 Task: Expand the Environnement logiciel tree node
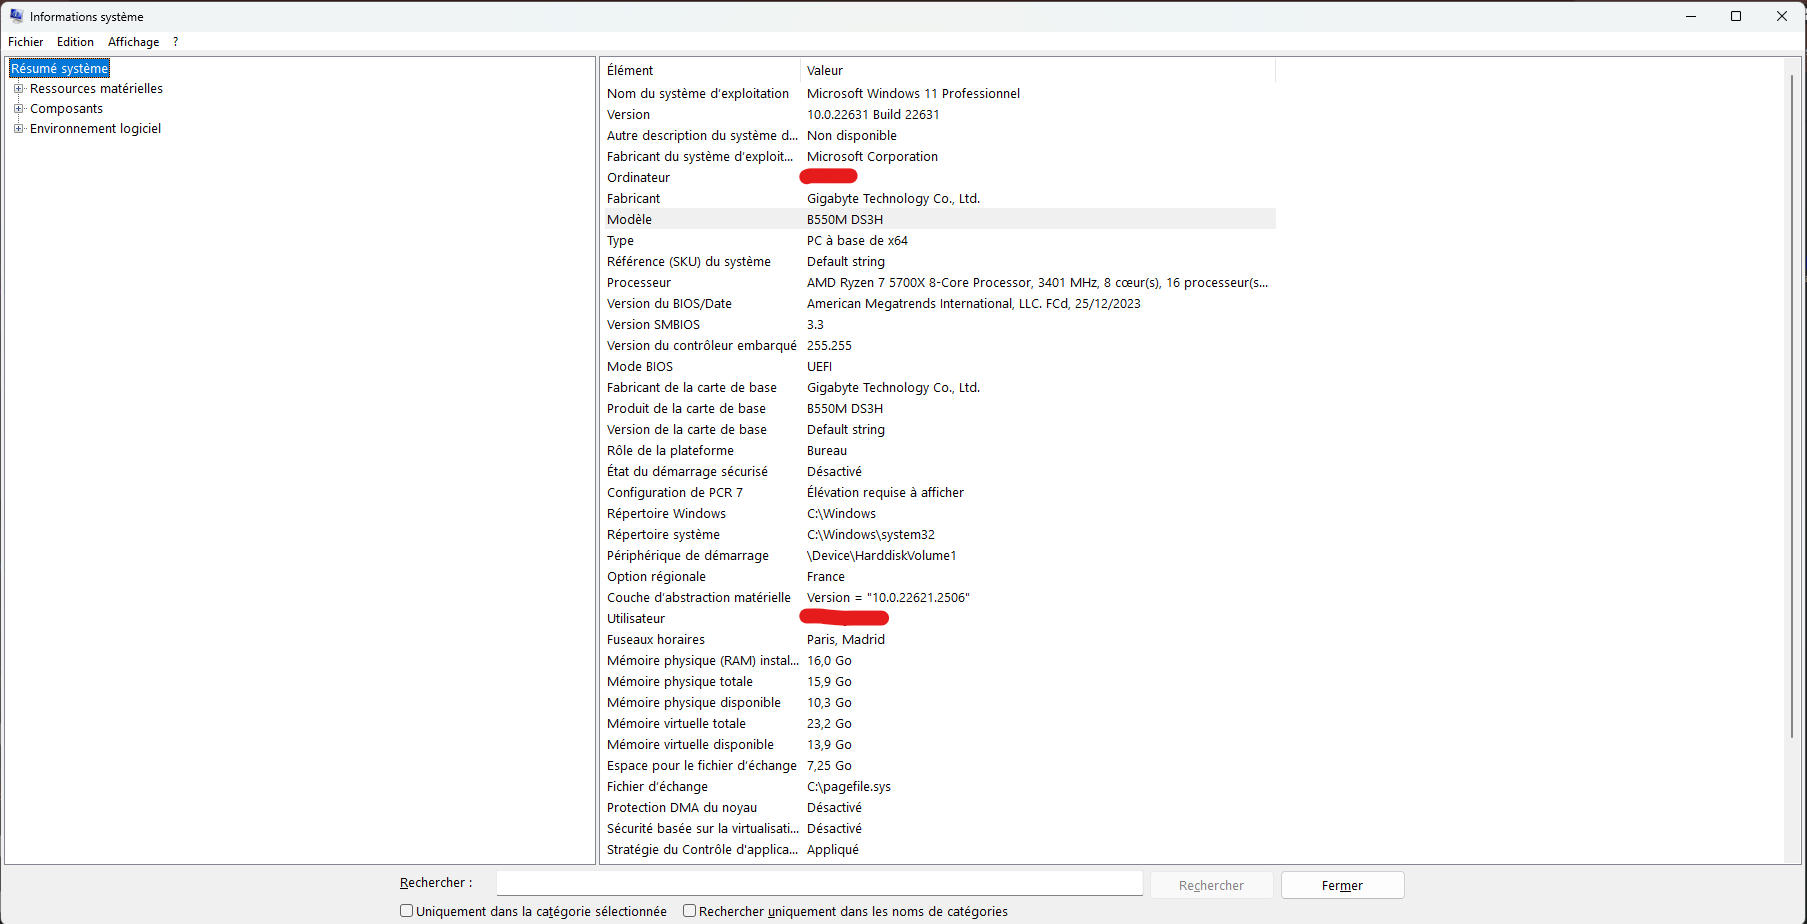tap(18, 128)
